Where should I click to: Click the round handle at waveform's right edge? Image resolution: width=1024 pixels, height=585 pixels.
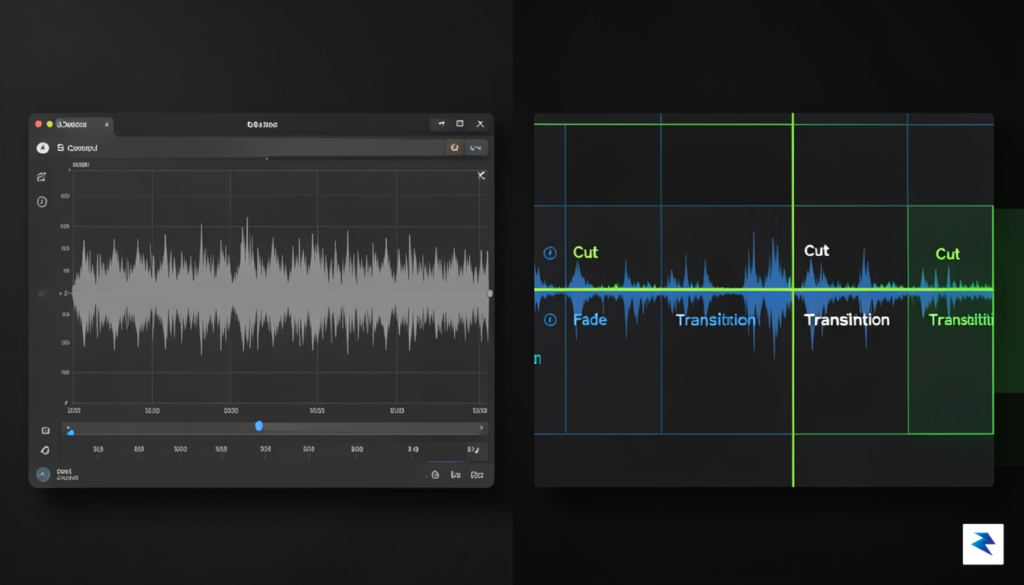(x=490, y=294)
